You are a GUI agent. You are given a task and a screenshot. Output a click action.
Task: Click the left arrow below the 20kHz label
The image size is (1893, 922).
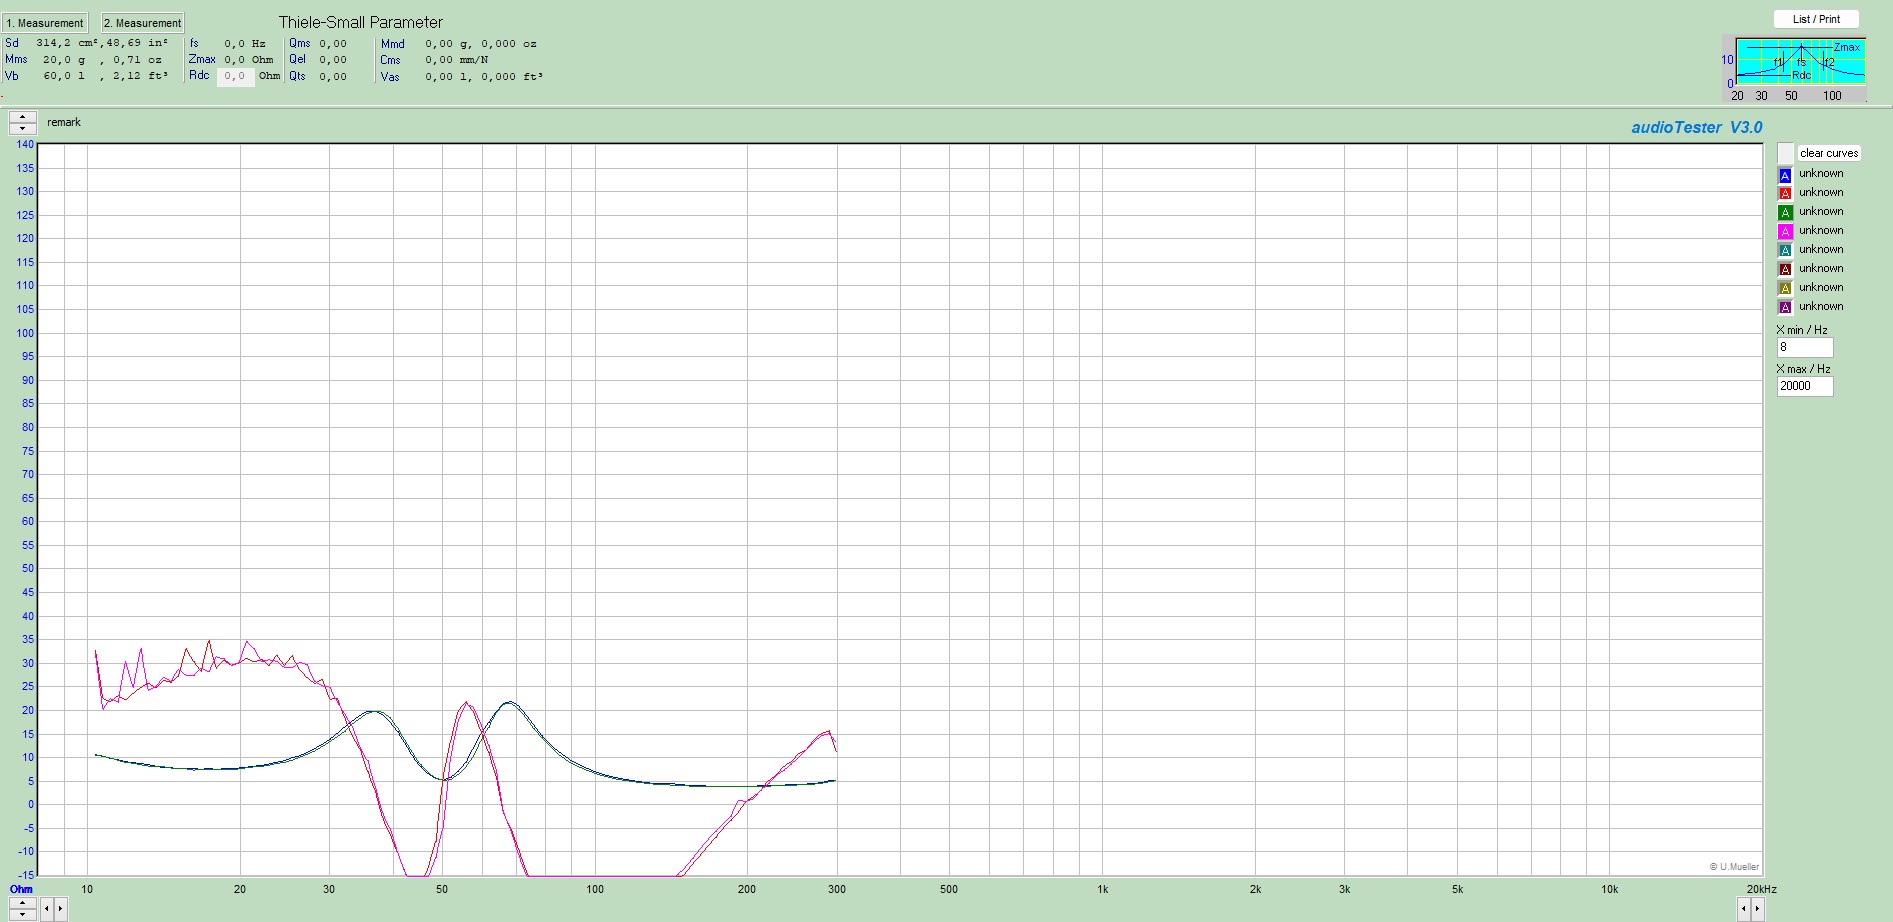[1743, 909]
